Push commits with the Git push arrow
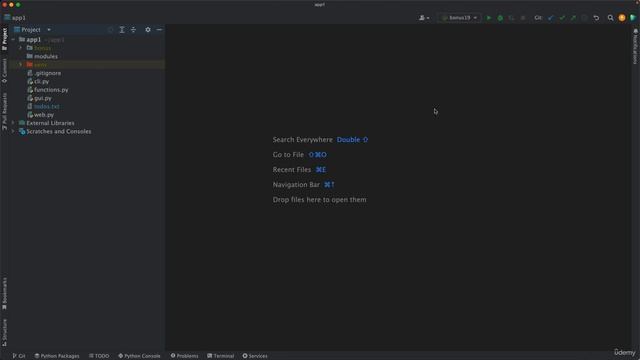Screen dimensions: 640x360 pyautogui.click(x=573, y=18)
